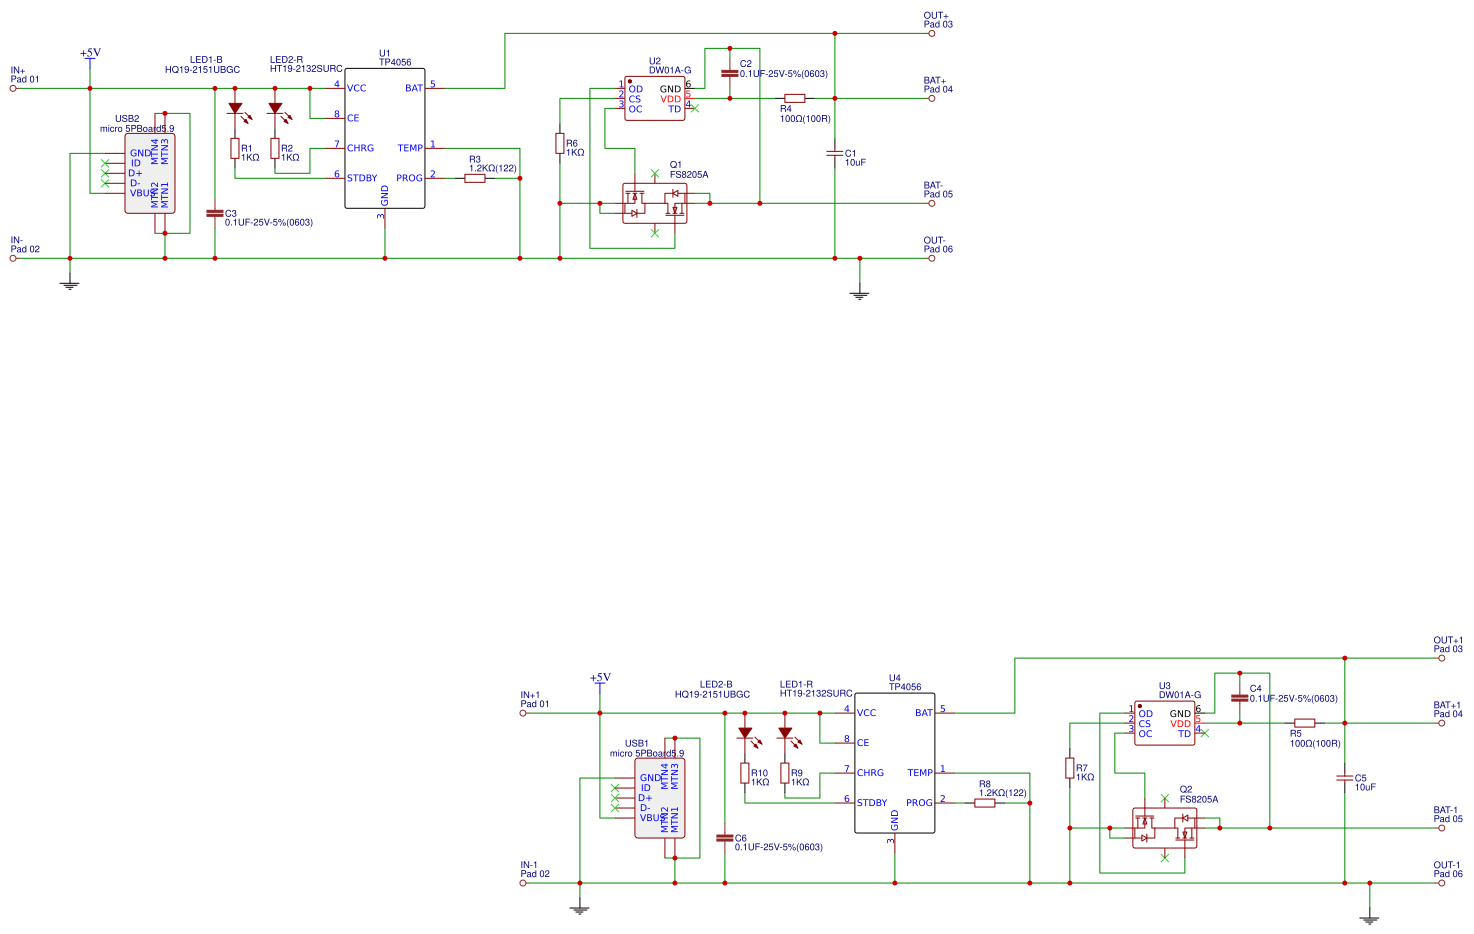Click capacitor C1 symbol

click(835, 153)
